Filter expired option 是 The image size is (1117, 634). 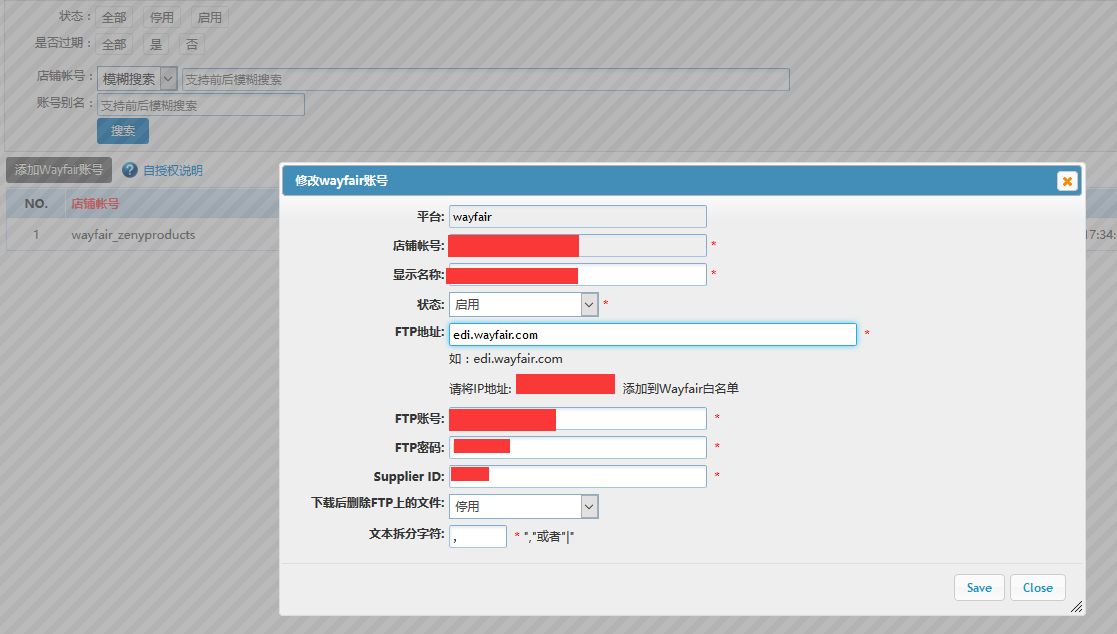[x=155, y=44]
